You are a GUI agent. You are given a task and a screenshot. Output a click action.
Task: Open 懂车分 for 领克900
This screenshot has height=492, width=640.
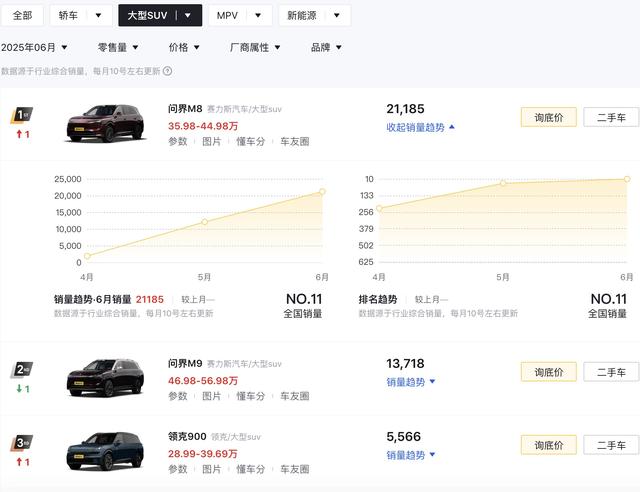tap(251, 469)
